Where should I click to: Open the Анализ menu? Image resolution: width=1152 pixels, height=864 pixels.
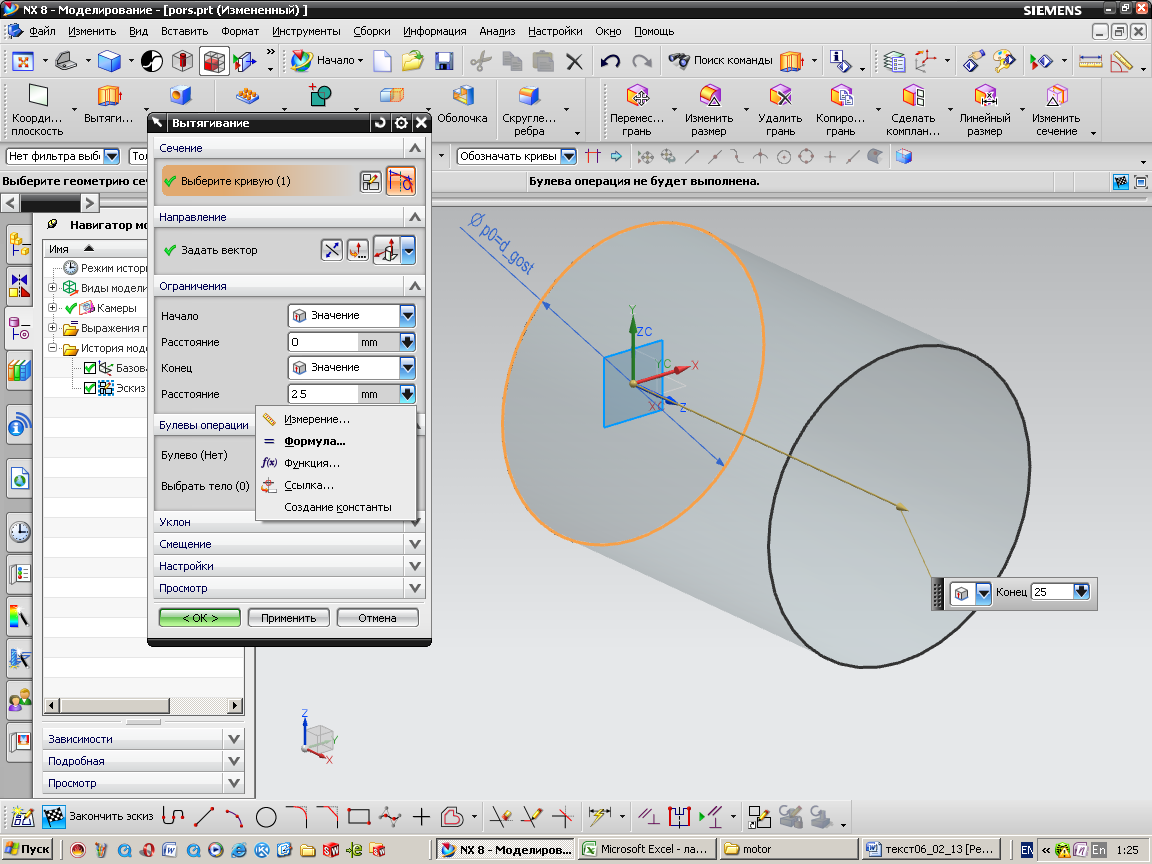coord(497,32)
